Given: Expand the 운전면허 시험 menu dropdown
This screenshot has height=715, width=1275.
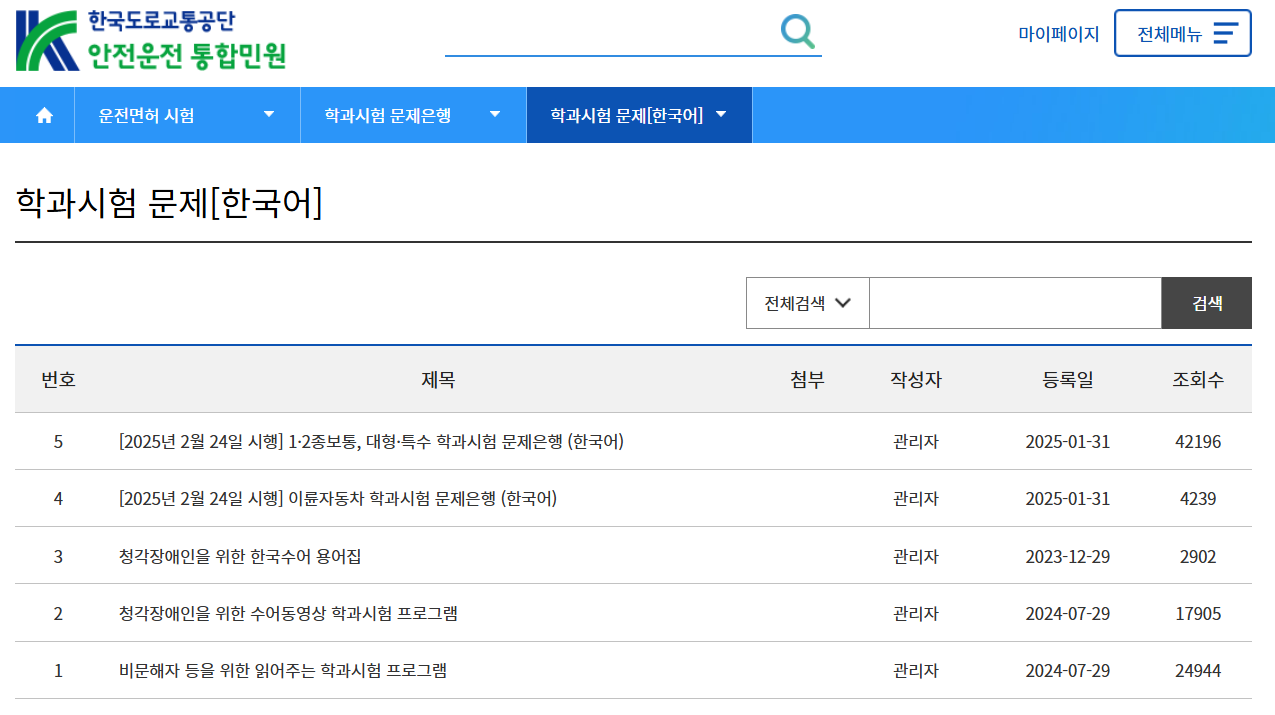Looking at the screenshot, I should (187, 115).
